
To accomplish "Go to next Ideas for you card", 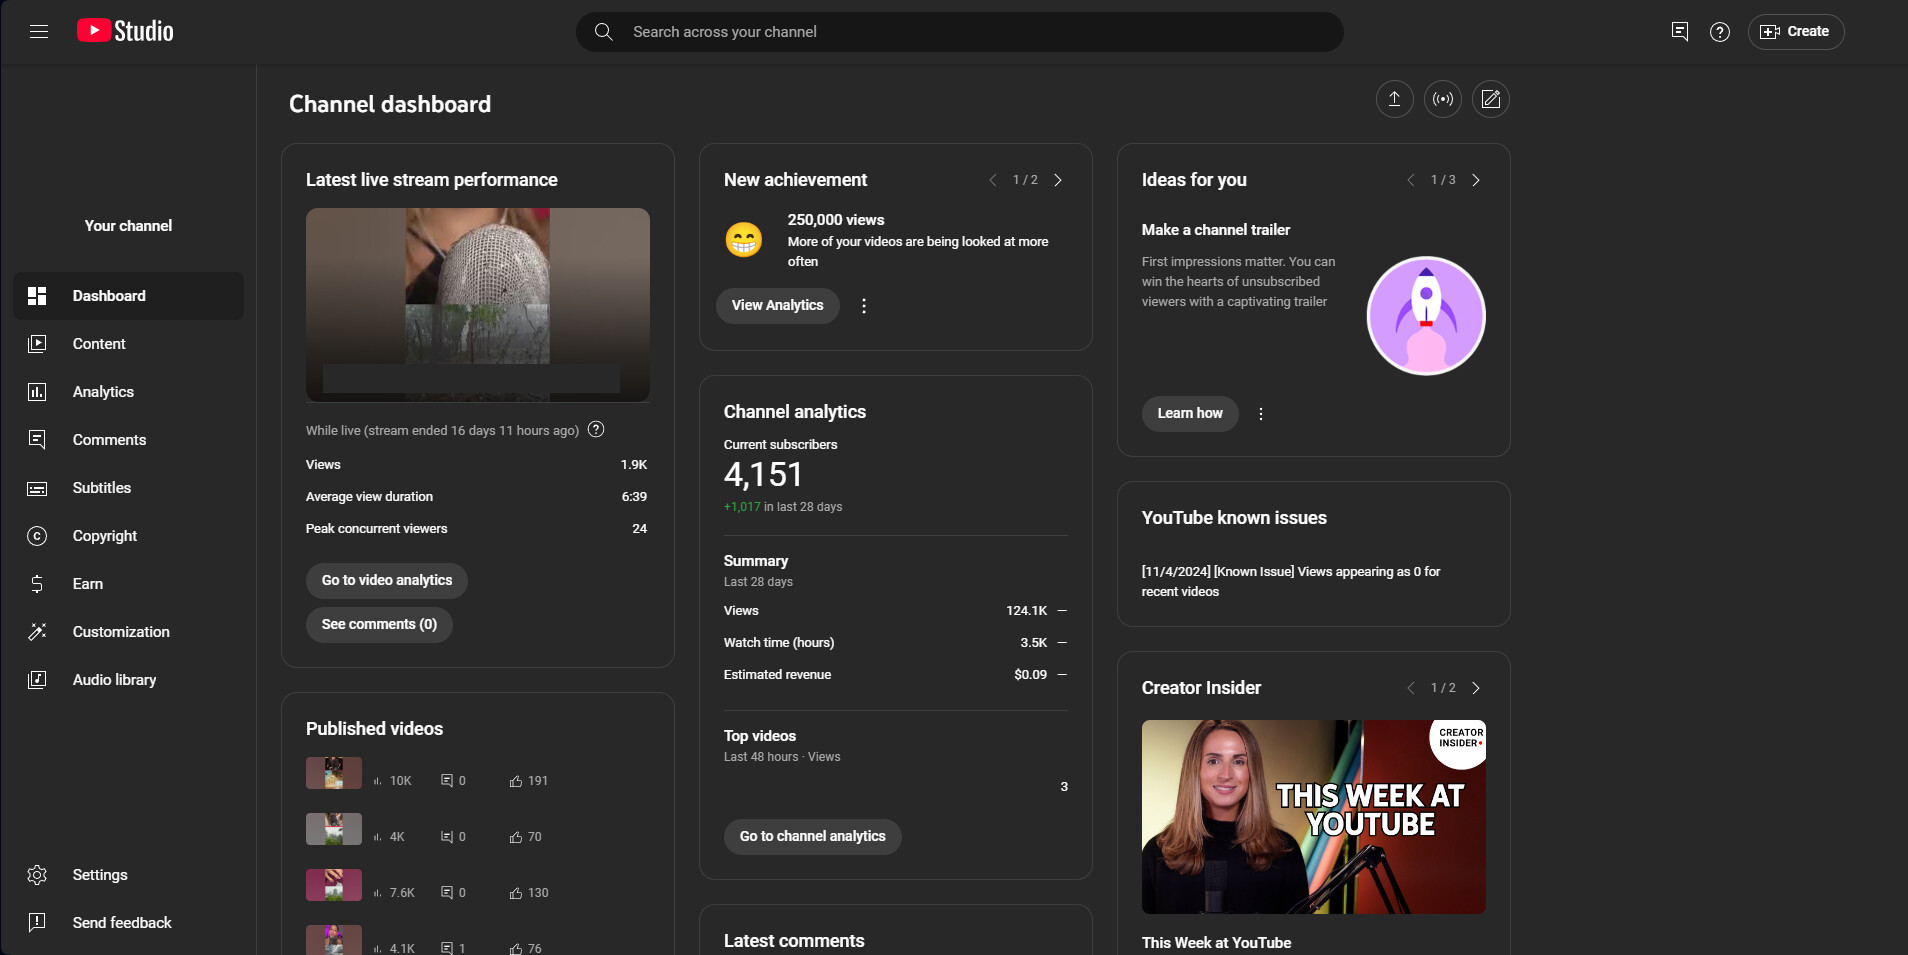I will pos(1476,180).
